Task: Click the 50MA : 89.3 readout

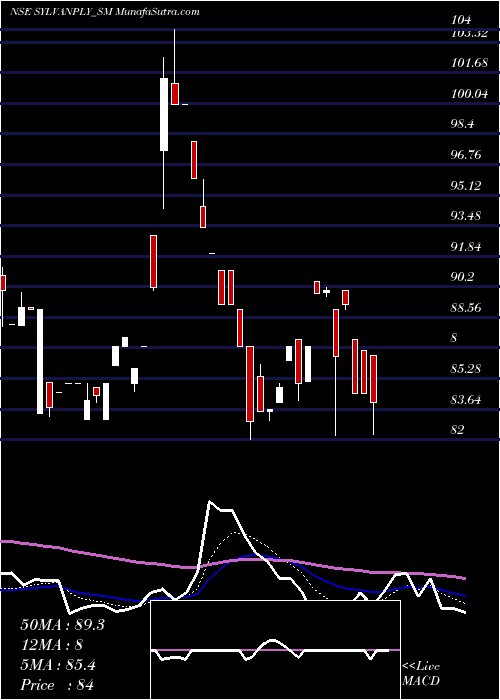Action: [x=62, y=625]
